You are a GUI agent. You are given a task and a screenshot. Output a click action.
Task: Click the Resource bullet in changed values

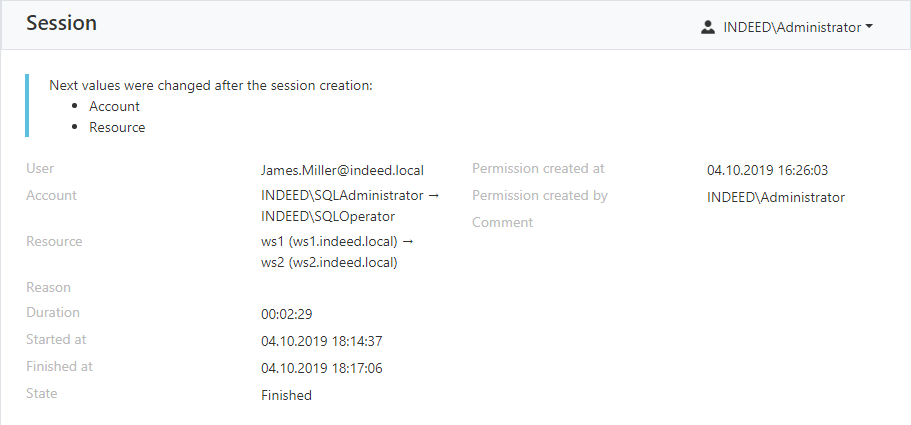117,127
